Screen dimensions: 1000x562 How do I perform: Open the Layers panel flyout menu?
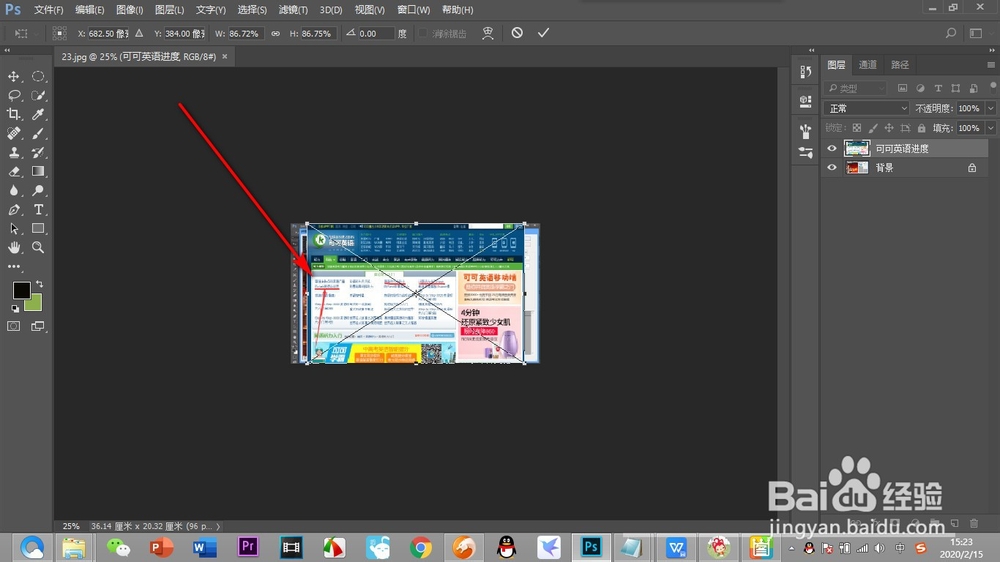[x=990, y=65]
